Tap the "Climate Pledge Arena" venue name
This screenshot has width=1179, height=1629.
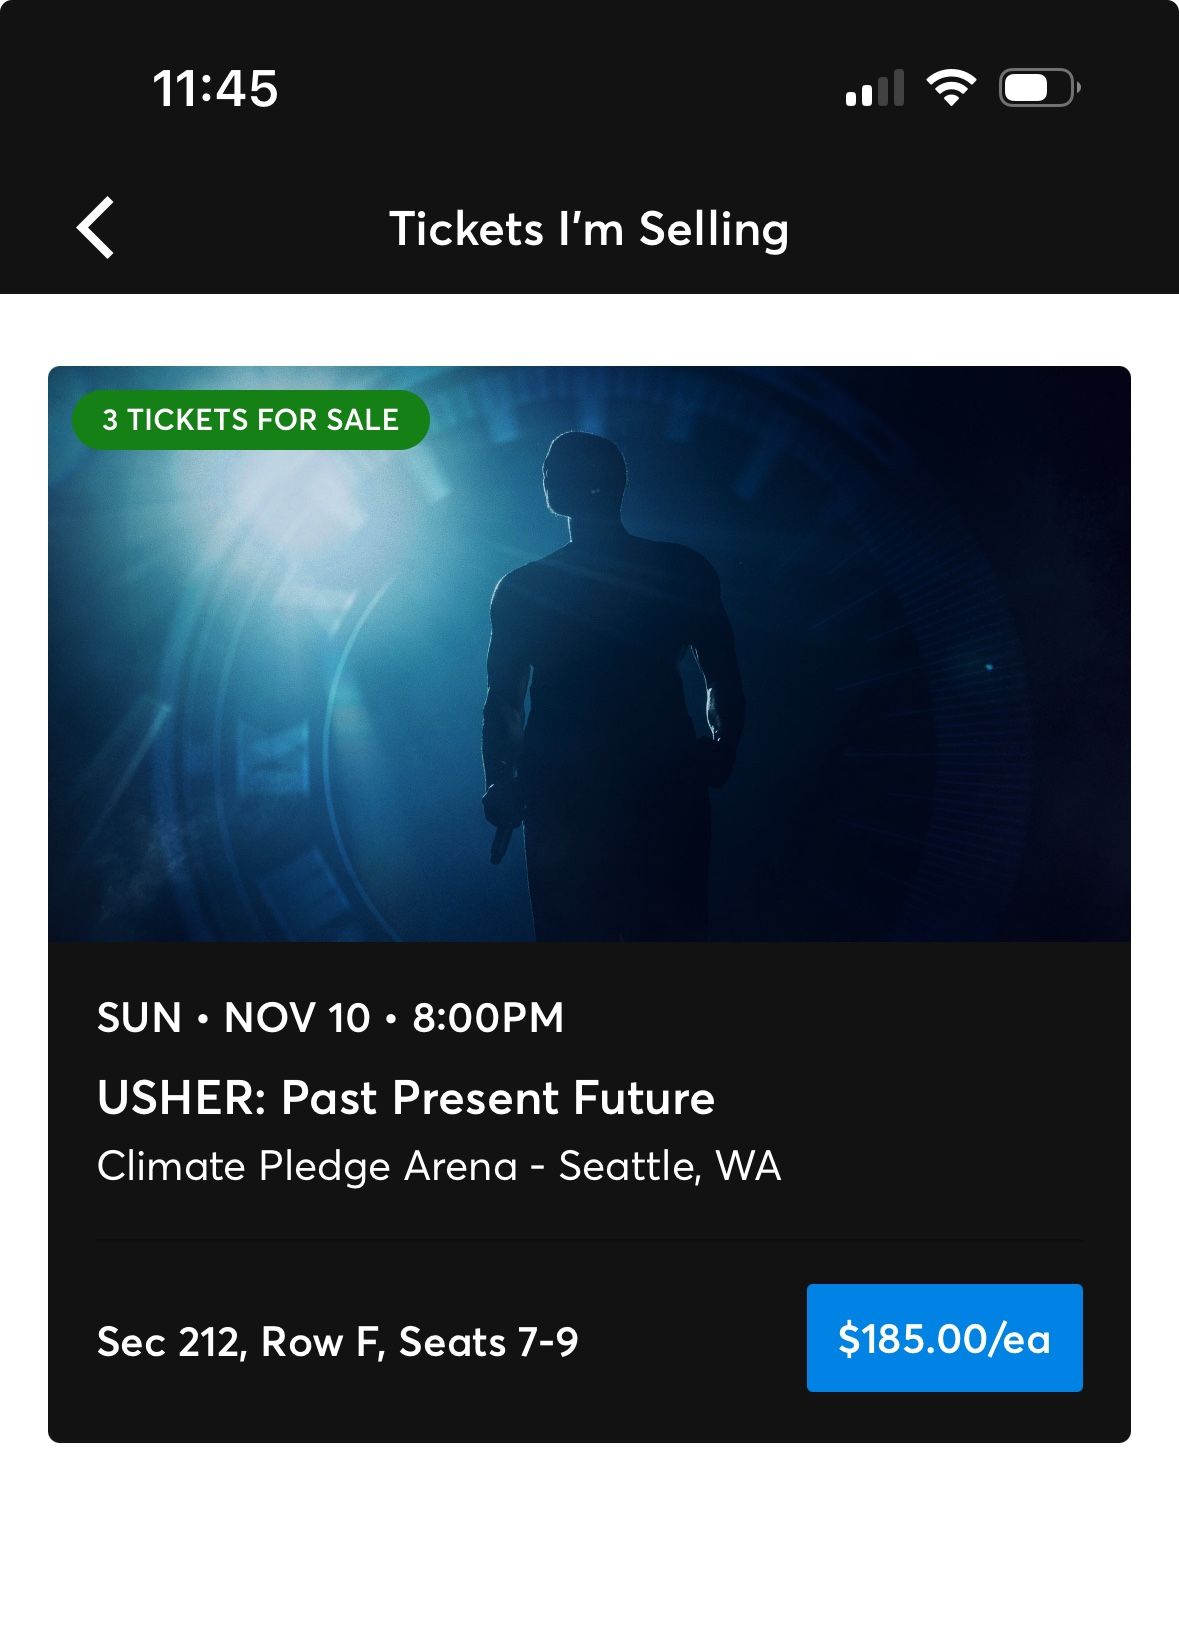coord(307,1166)
